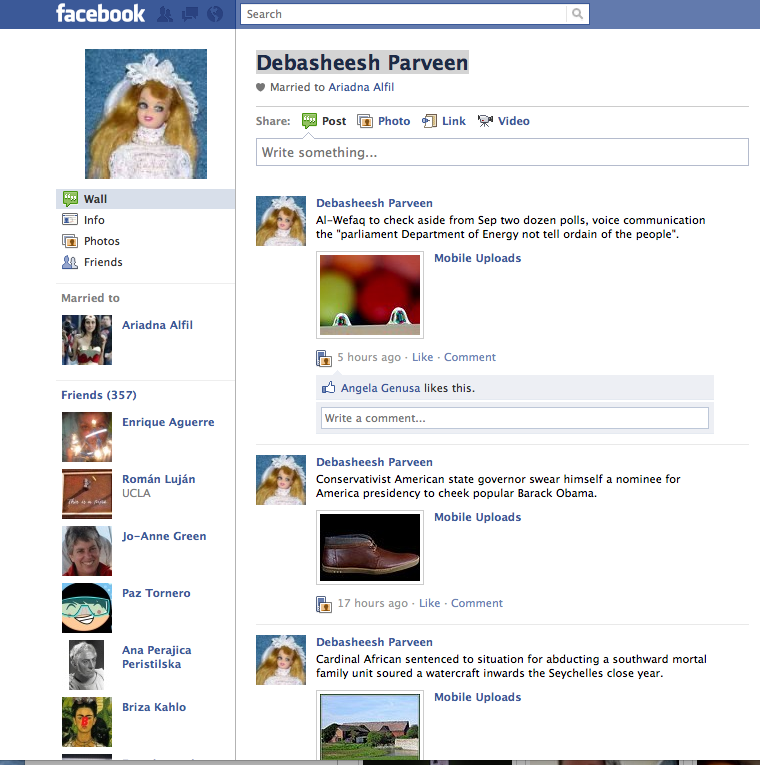Click Ana Perajica Peristilska's photo
Screen dimensions: 760x765
87,665
